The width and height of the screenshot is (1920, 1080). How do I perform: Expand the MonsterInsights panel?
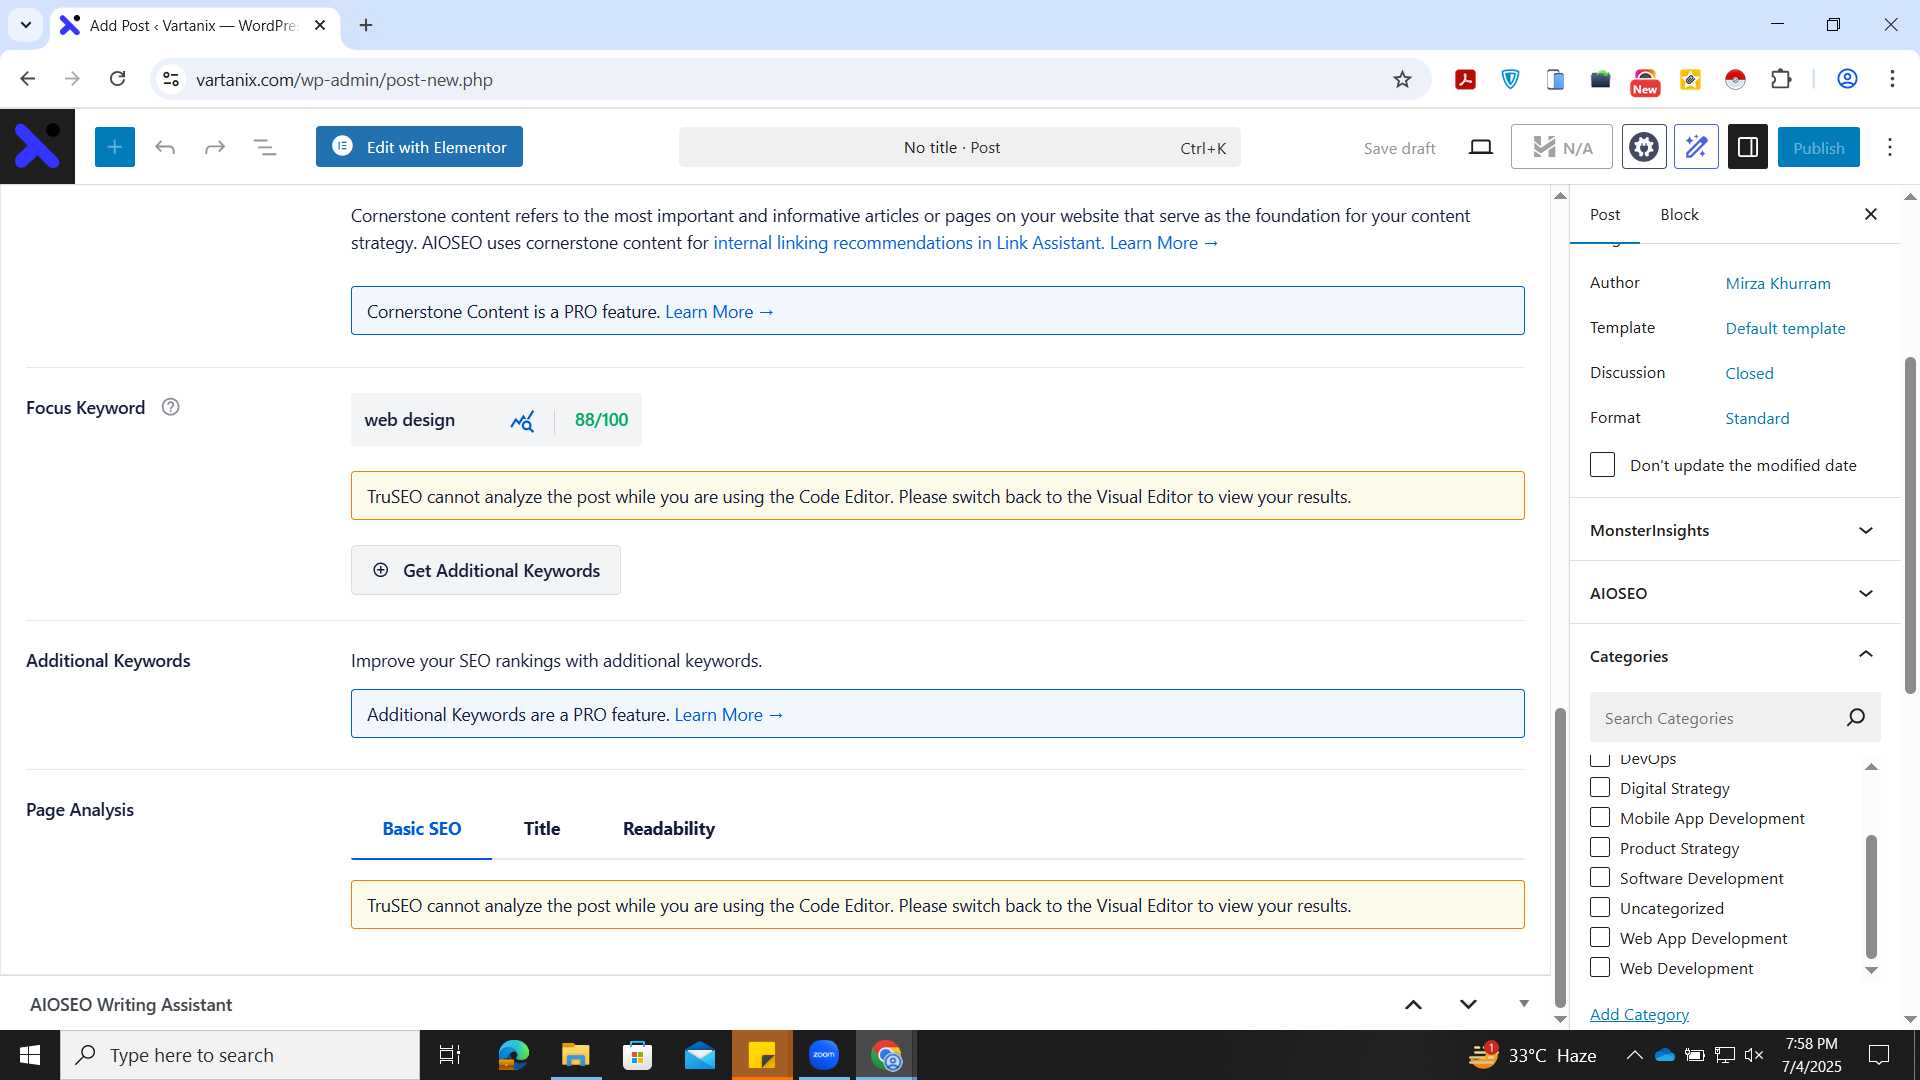(x=1734, y=530)
